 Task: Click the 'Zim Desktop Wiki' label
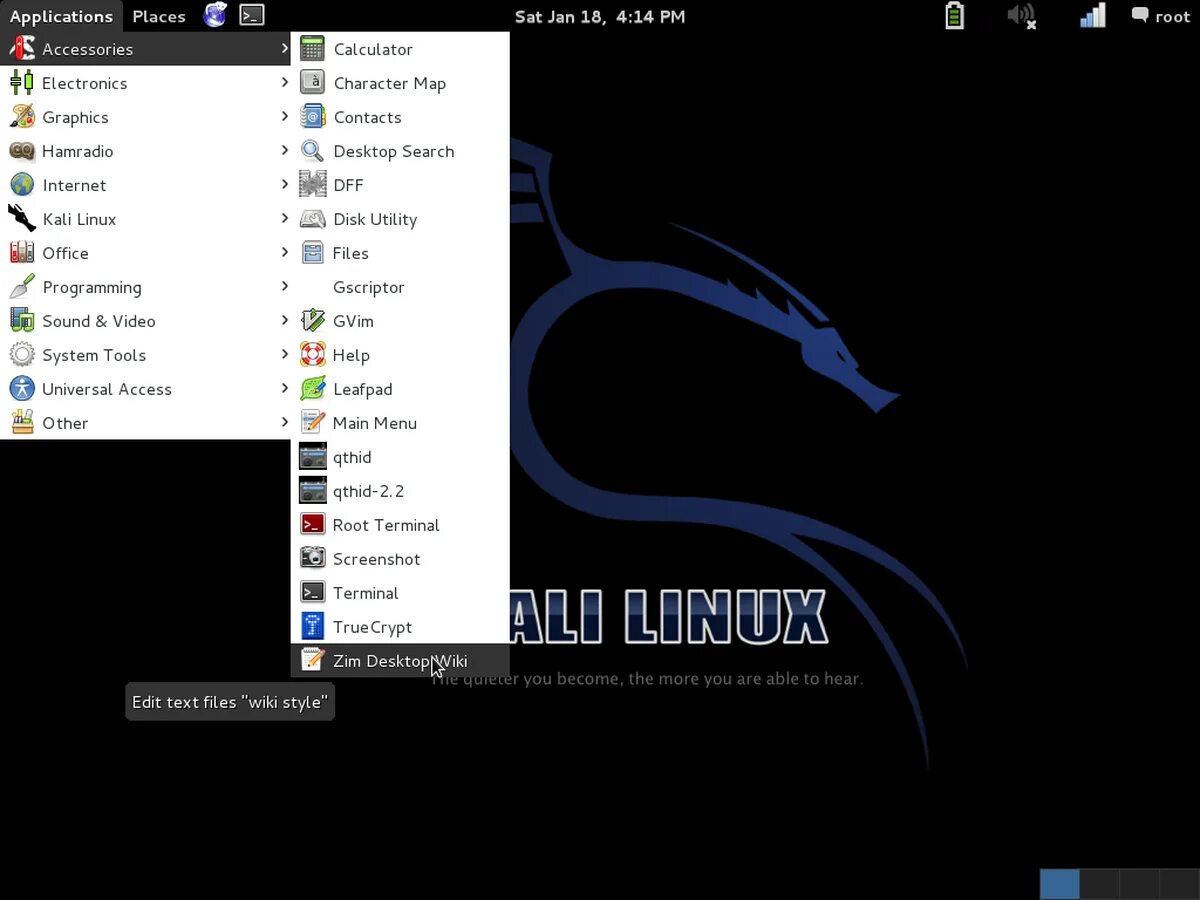[400, 661]
